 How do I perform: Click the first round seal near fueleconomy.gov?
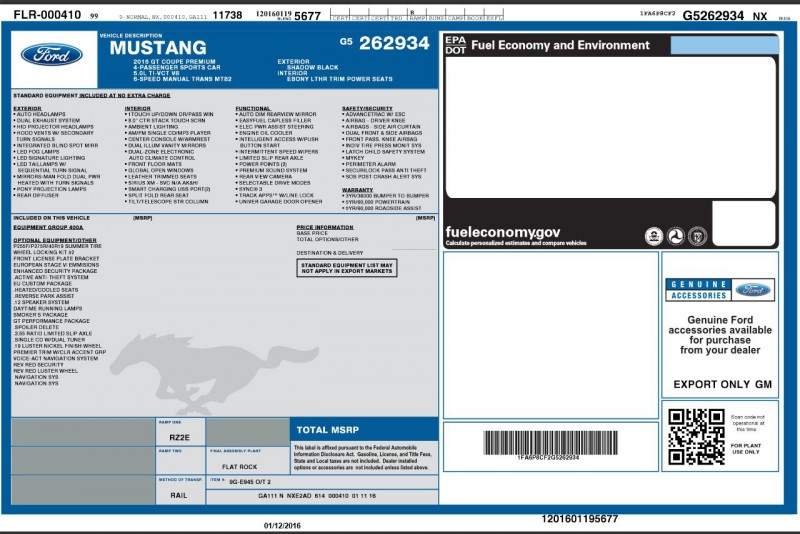(x=654, y=236)
